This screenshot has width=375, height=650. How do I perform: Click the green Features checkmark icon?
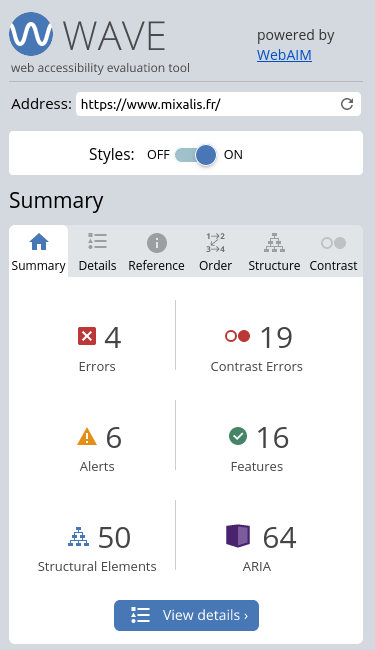[x=238, y=436]
